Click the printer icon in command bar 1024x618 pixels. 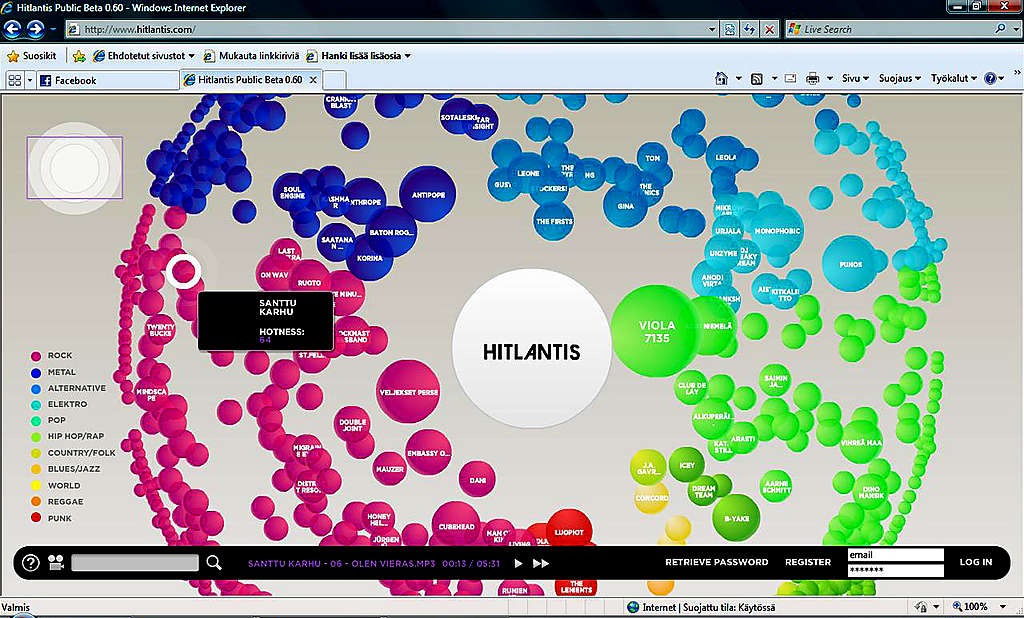812,78
